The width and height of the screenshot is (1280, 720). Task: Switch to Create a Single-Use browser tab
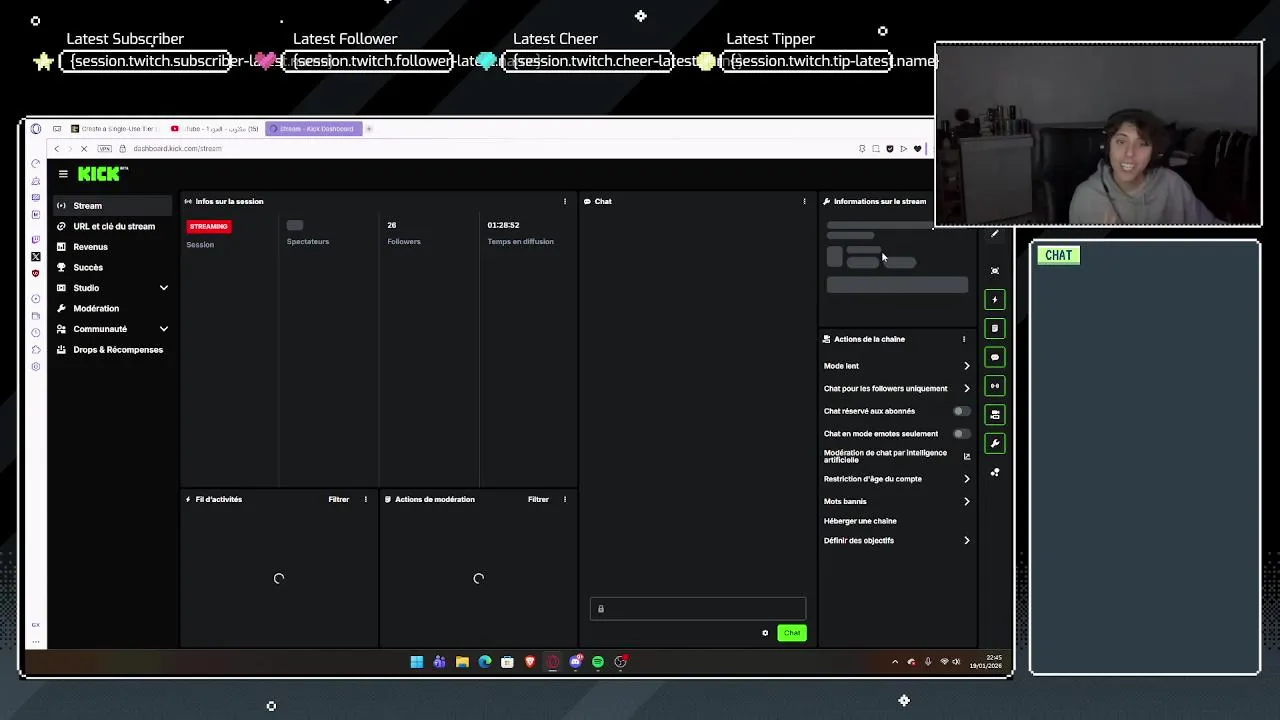tap(115, 128)
